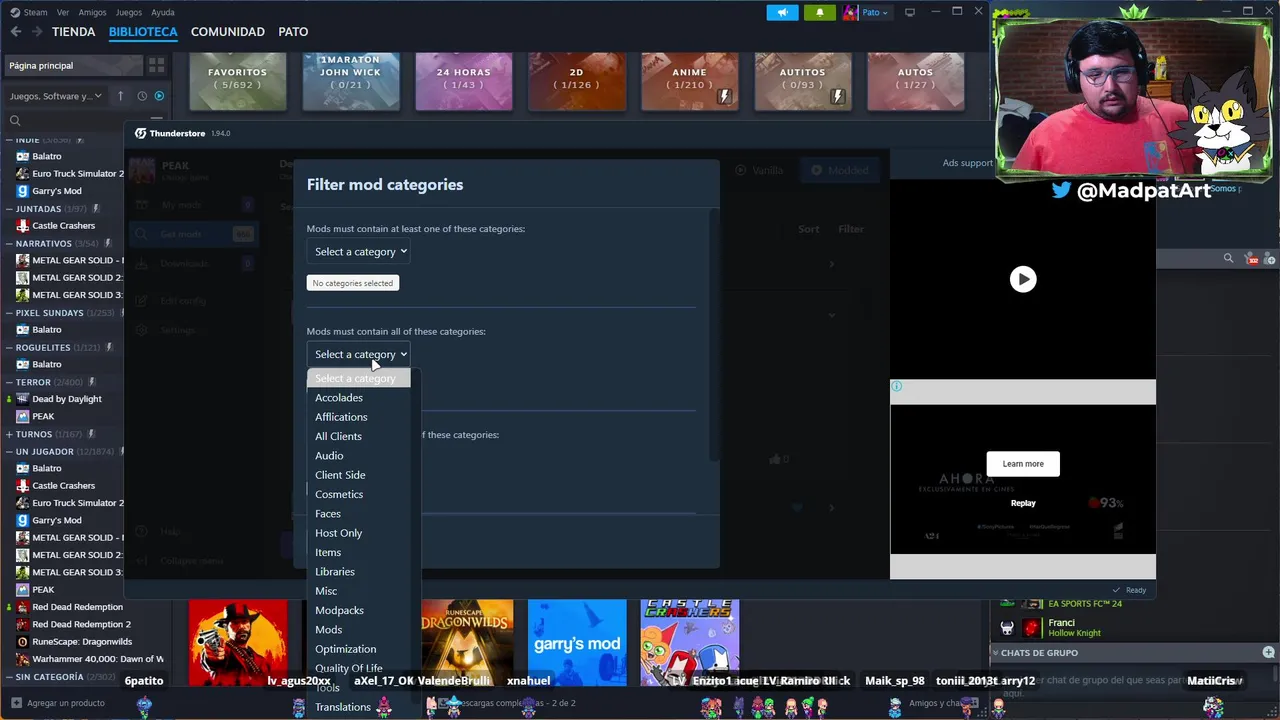The image size is (1280, 720).
Task: Open the ANIME collection tile
Action: [689, 81]
